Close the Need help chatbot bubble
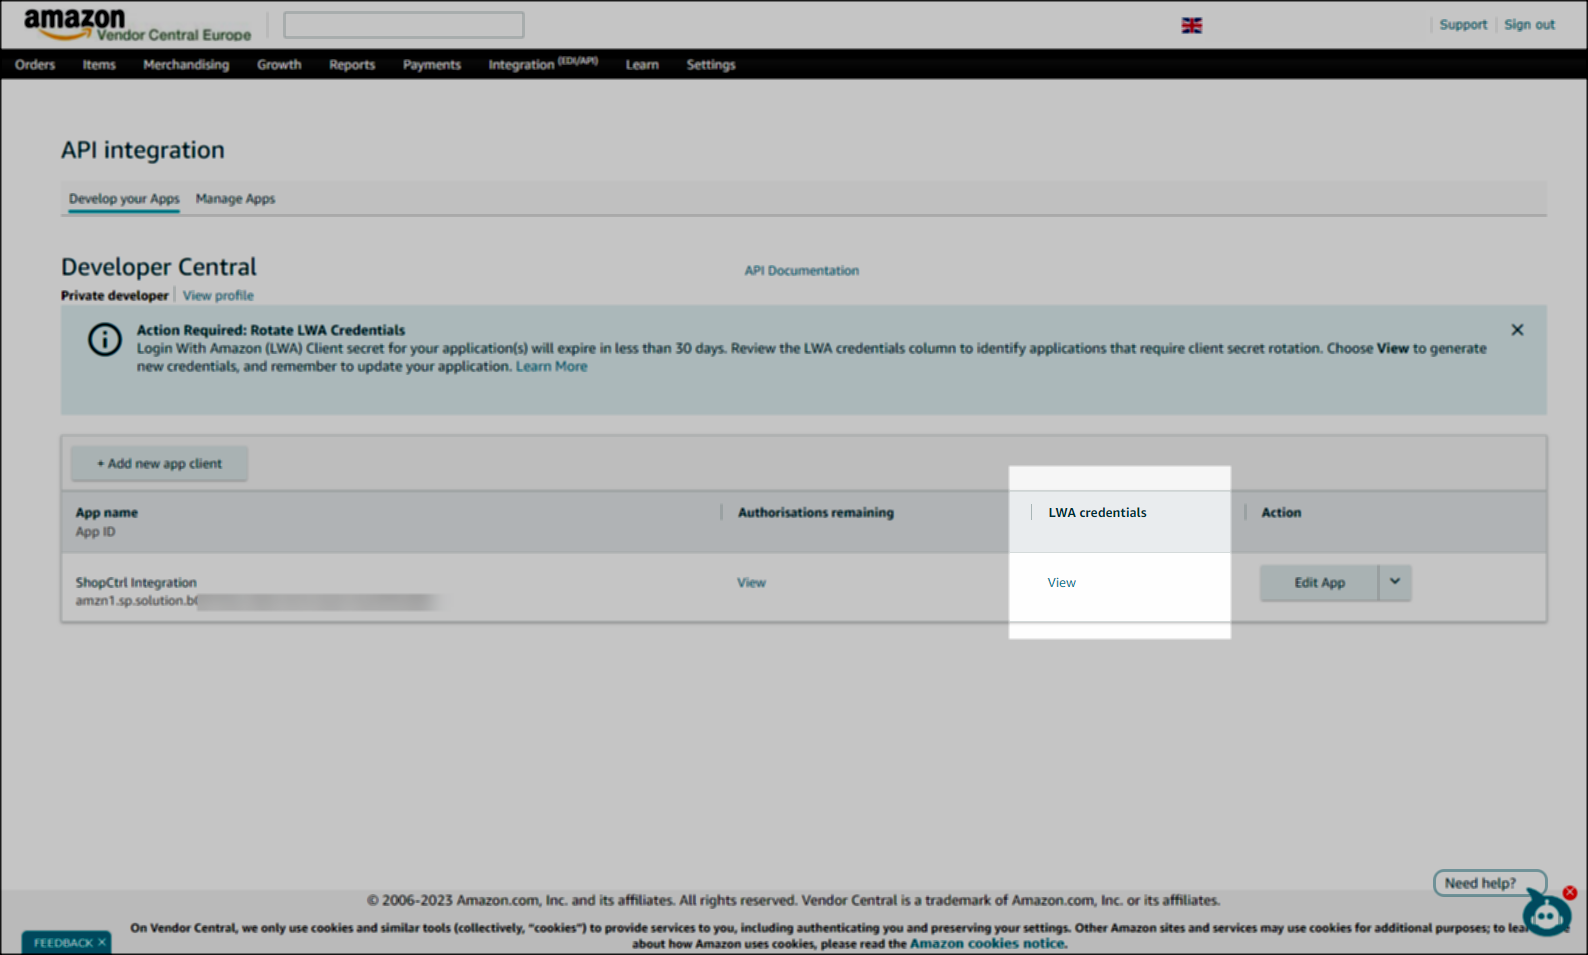 coord(1570,892)
